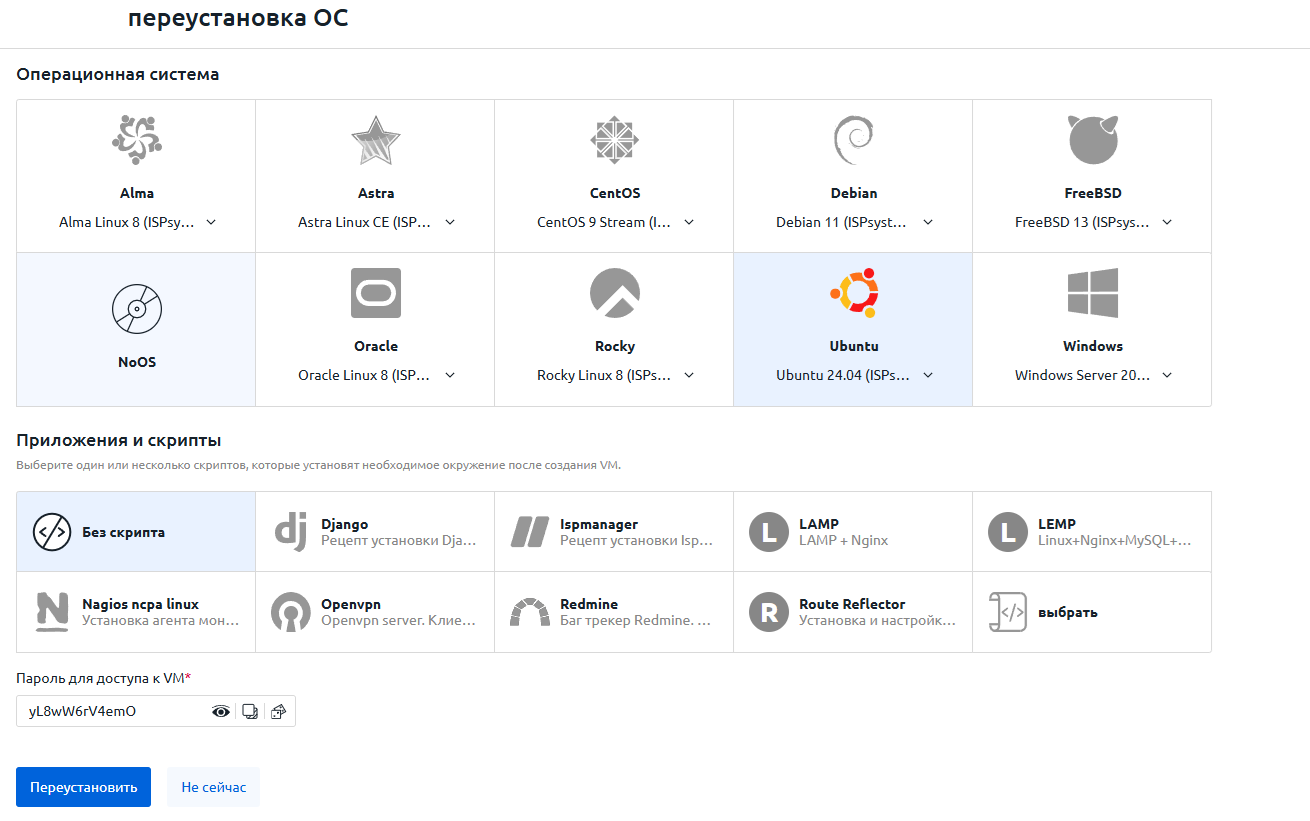Click the 'Без скрипта' label

pos(123,532)
